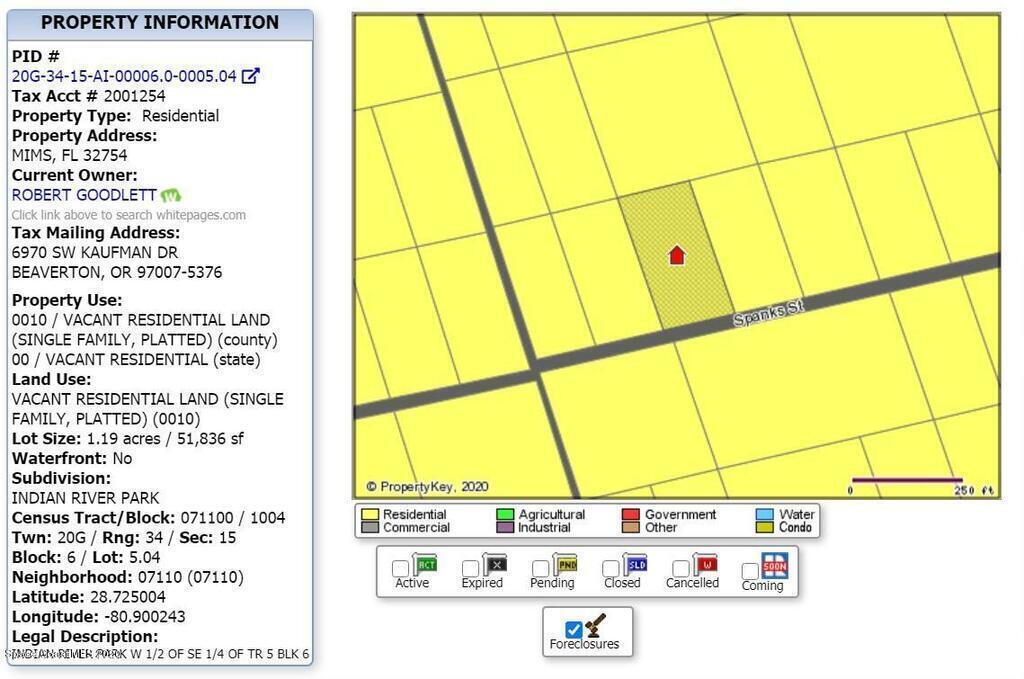Click the Coming Soon sign icon
1024x679 pixels.
click(775, 565)
